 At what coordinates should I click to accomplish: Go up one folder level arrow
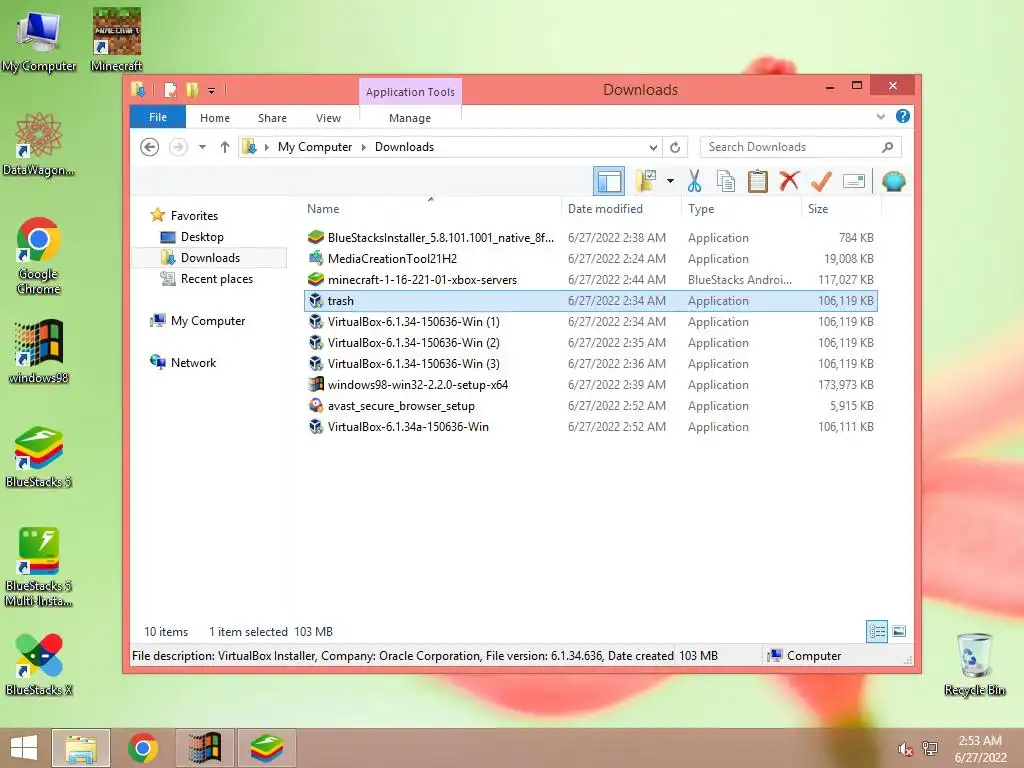coord(225,147)
